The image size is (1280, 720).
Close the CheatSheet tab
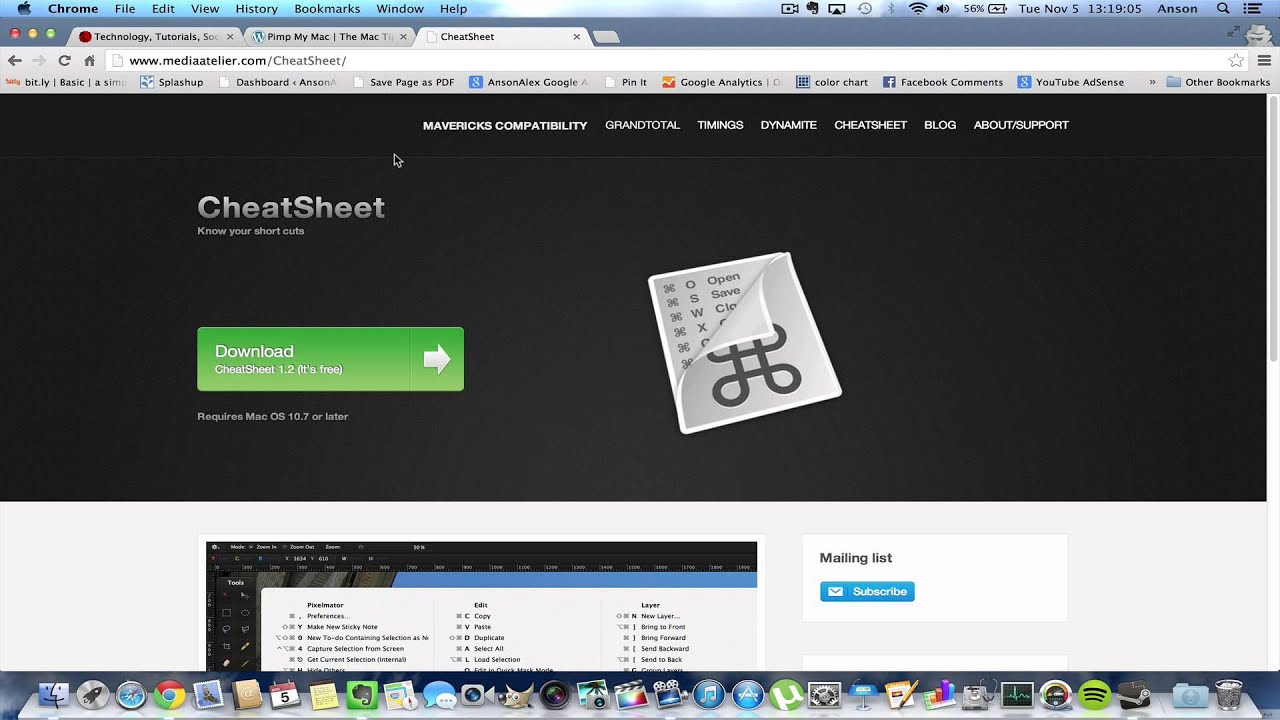point(577,36)
